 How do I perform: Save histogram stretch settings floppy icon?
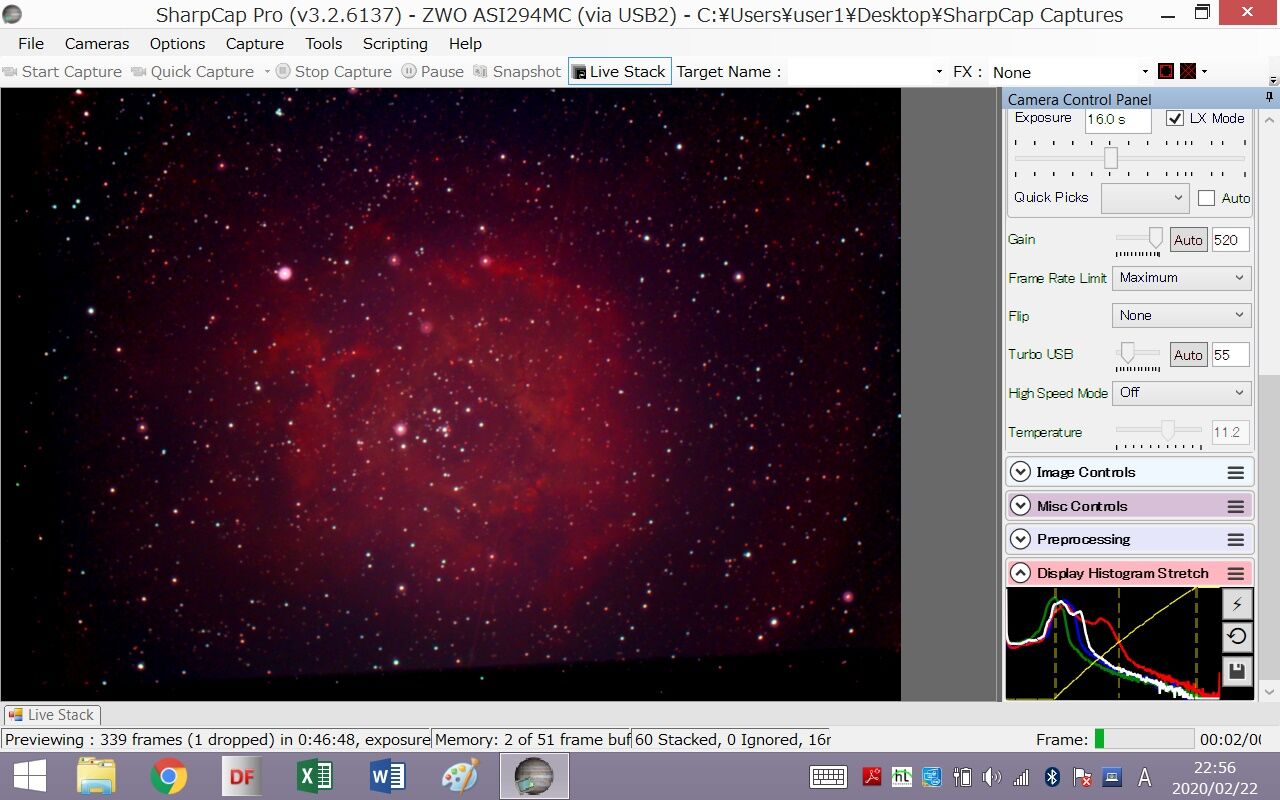tap(1237, 670)
